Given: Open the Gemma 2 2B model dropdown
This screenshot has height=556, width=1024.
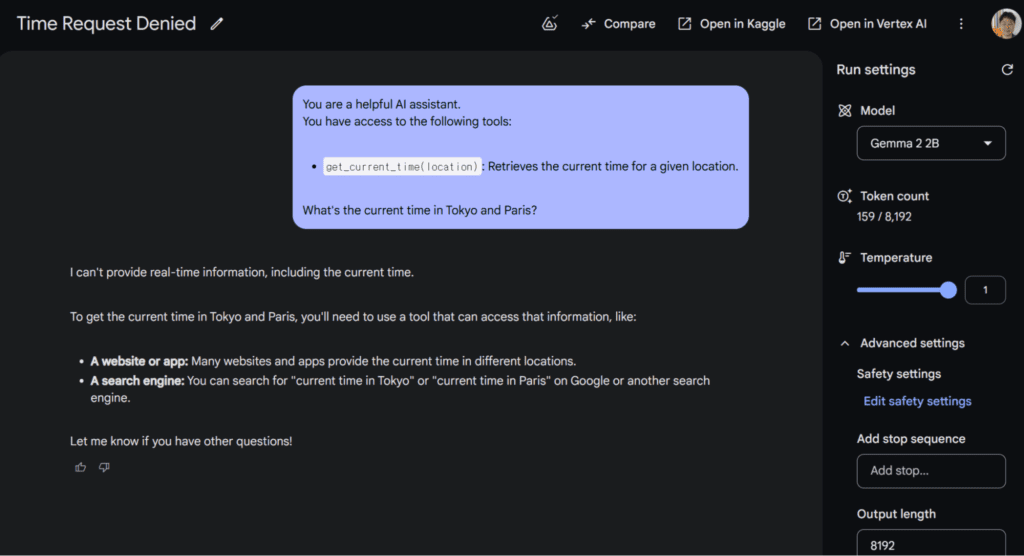Looking at the screenshot, I should (931, 144).
